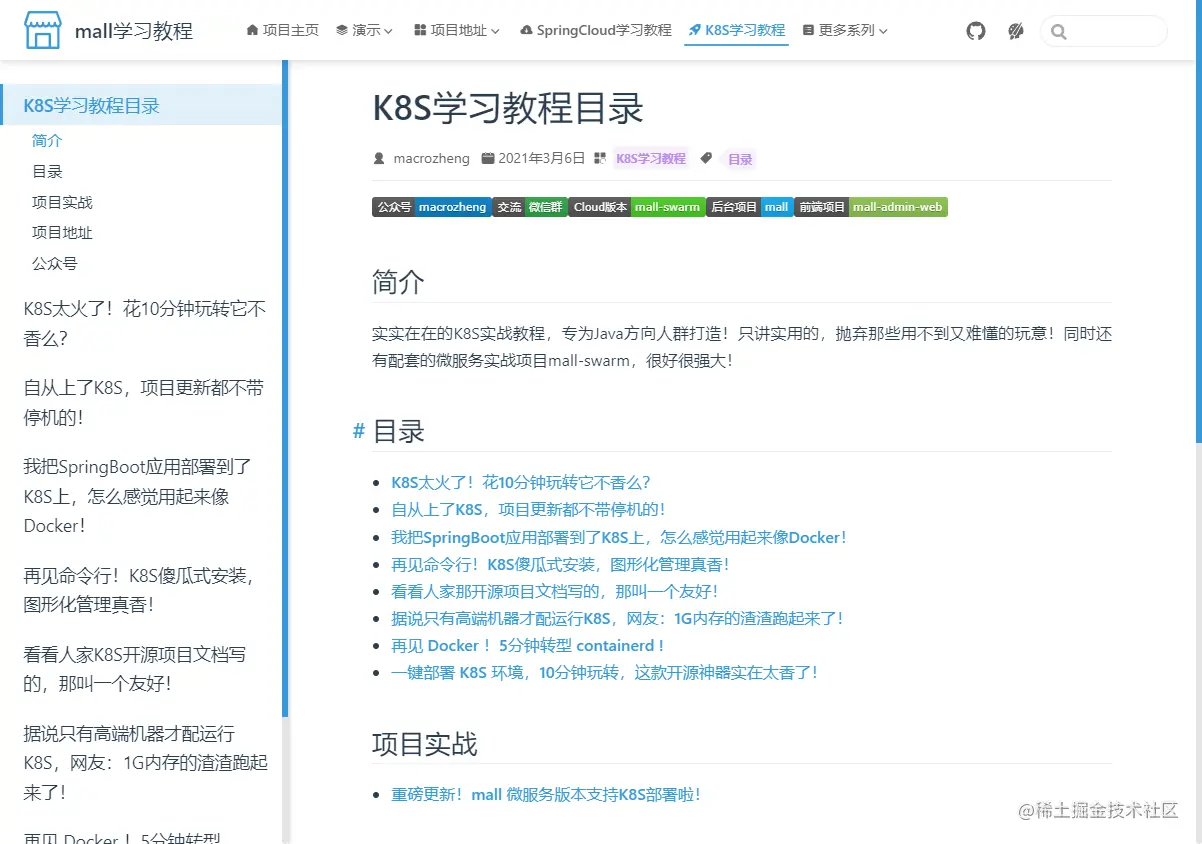
Task: Jump to 简介 in sidebar
Action: pyautogui.click(x=47, y=140)
